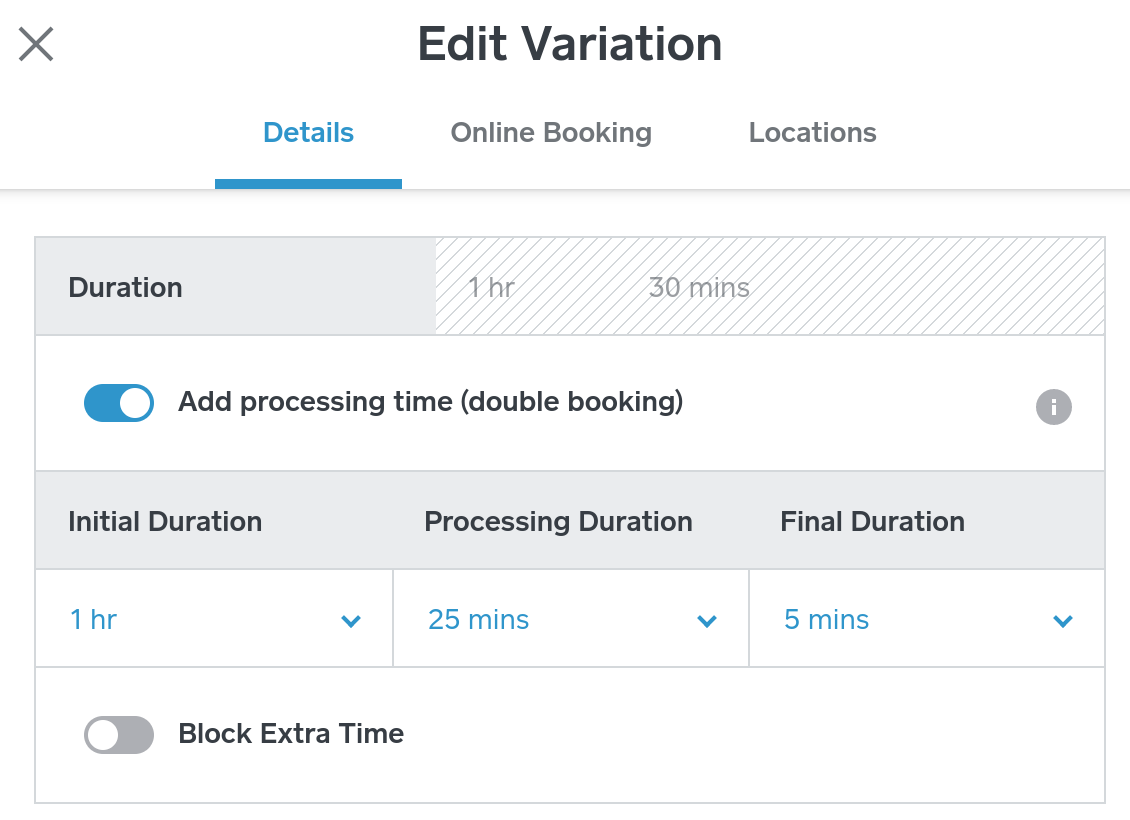Image resolution: width=1130 pixels, height=820 pixels.
Task: Click the Edit Variation title heading
Action: (x=569, y=45)
